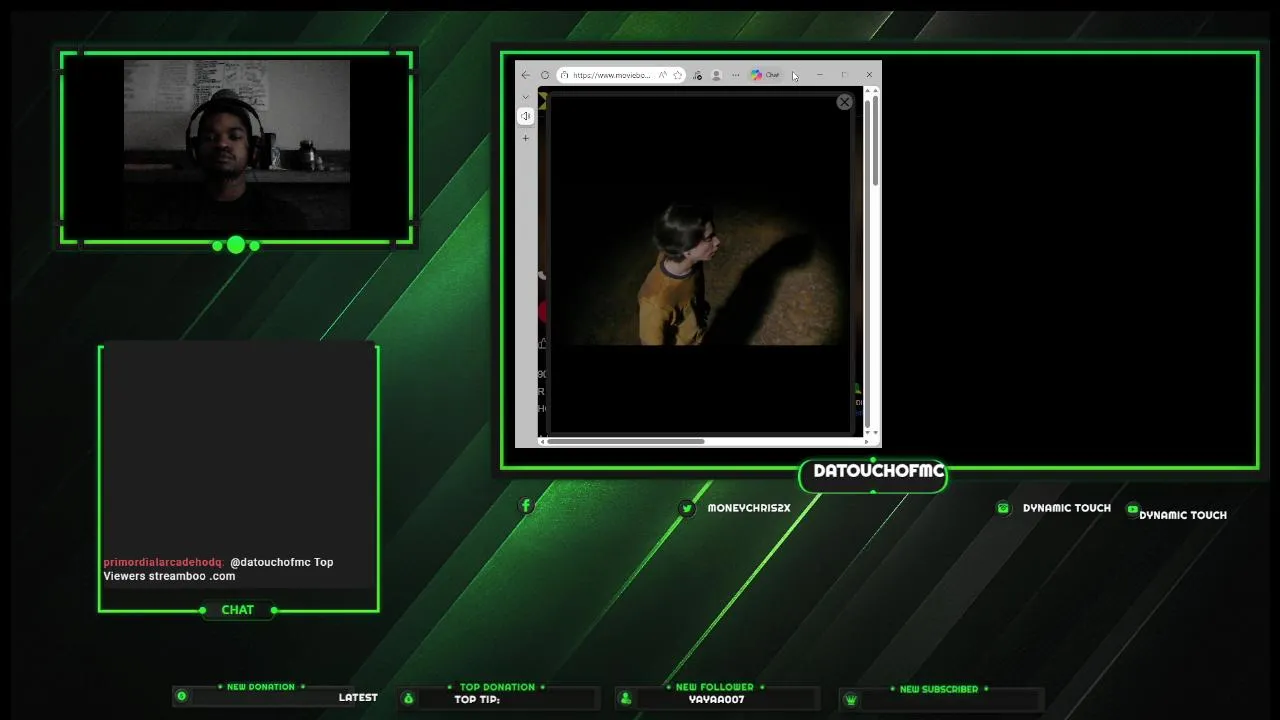Viewport: 1280px width, 720px height.
Task: Open the media/collections toolbar icon
Action: tap(697, 75)
